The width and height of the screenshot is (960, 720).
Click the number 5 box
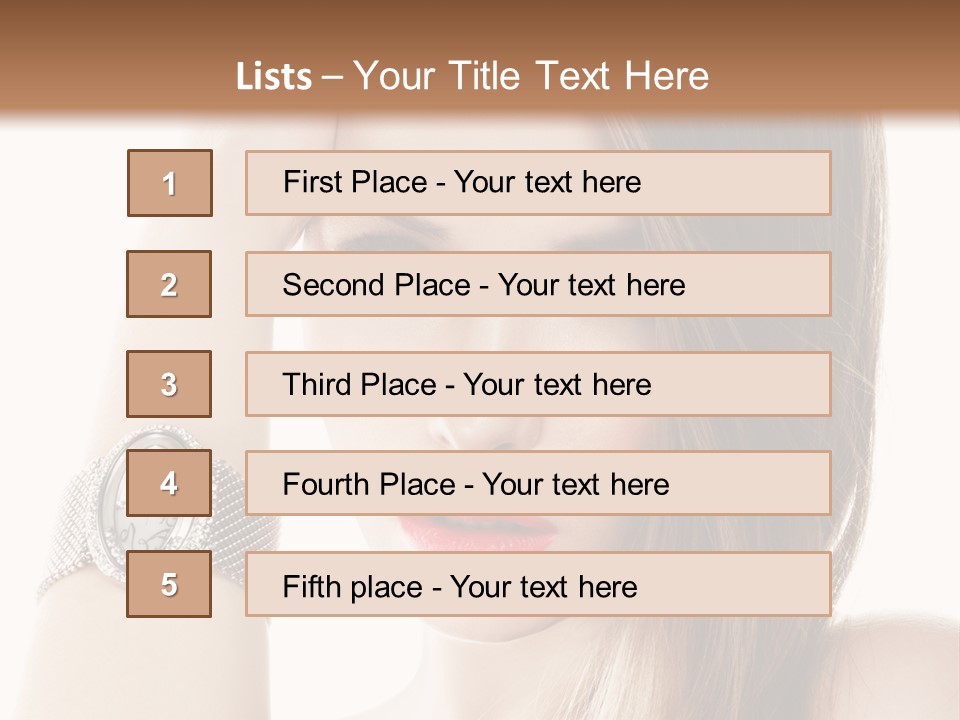(169, 584)
